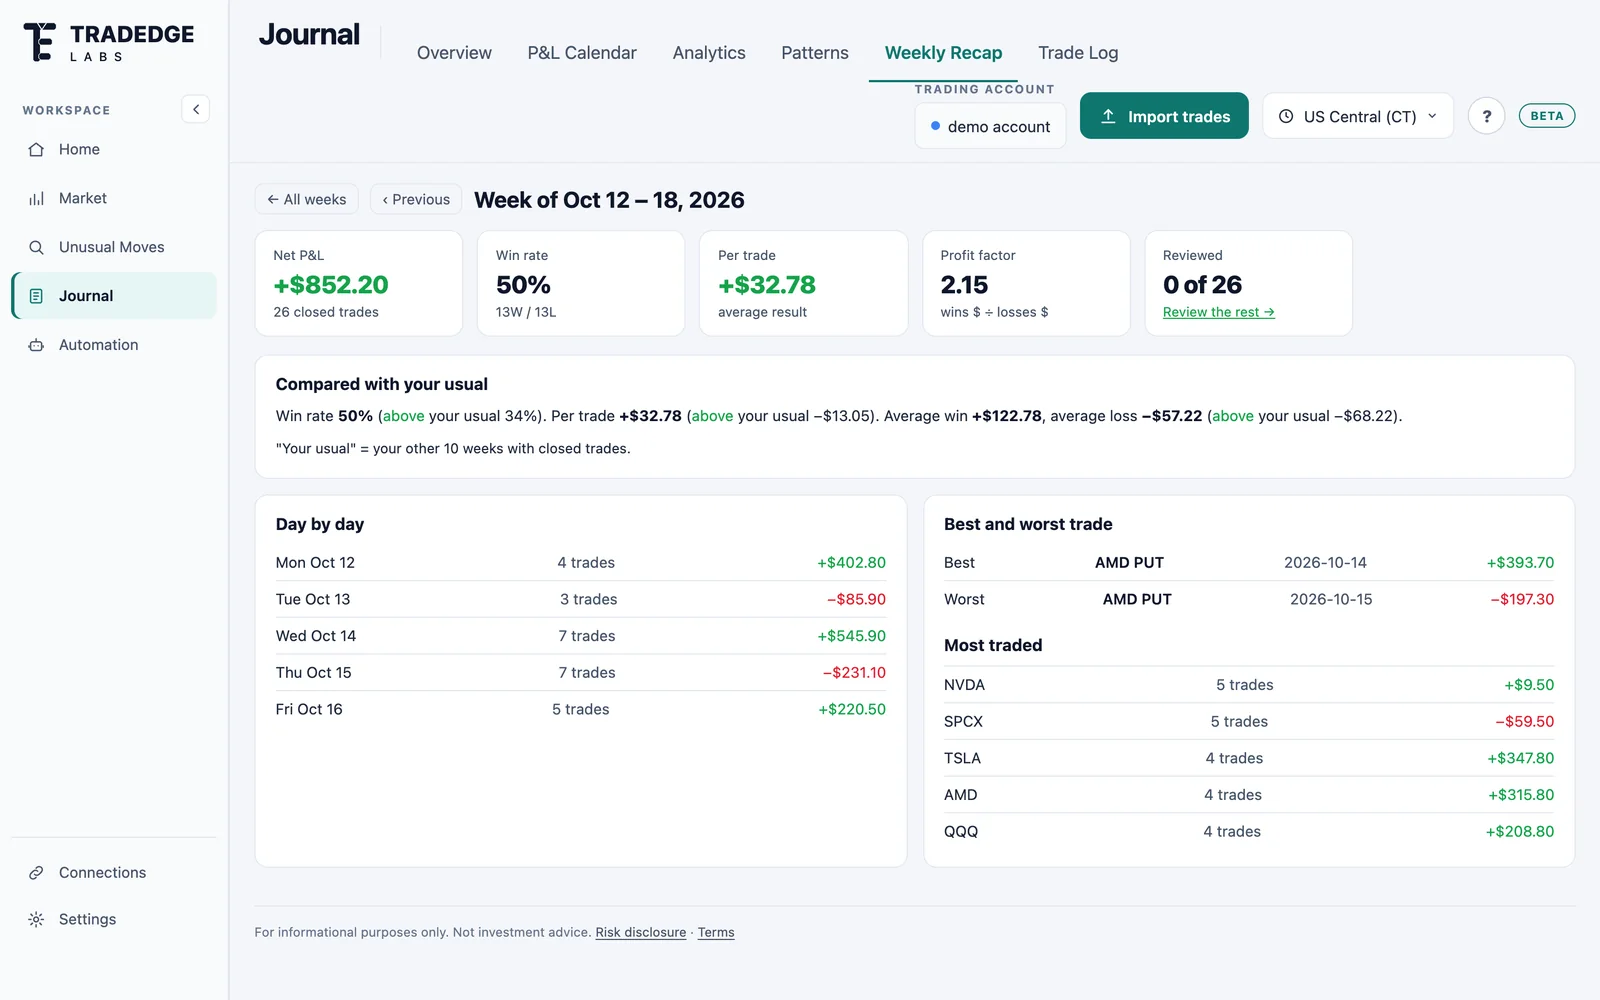The width and height of the screenshot is (1600, 1000).
Task: Click the TSLA most traded row
Action: (1249, 758)
